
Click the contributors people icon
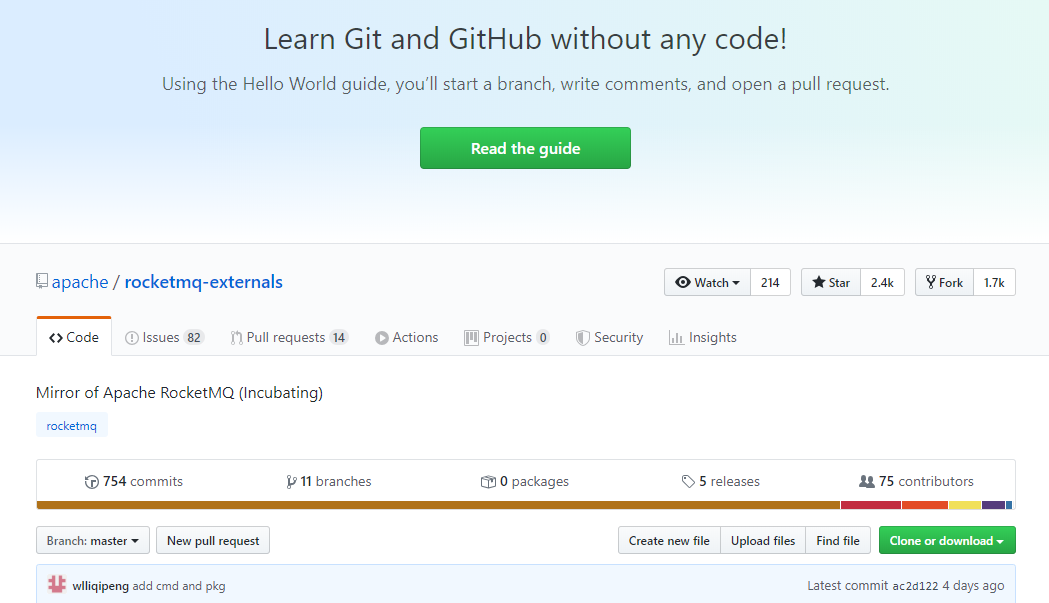pos(866,481)
